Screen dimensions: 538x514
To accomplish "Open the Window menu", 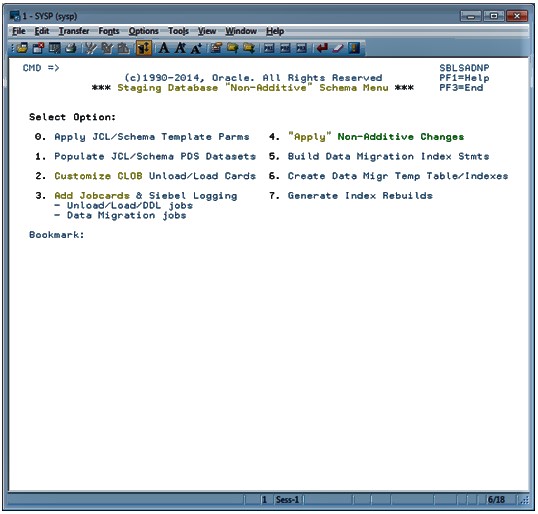I will pos(241,31).
